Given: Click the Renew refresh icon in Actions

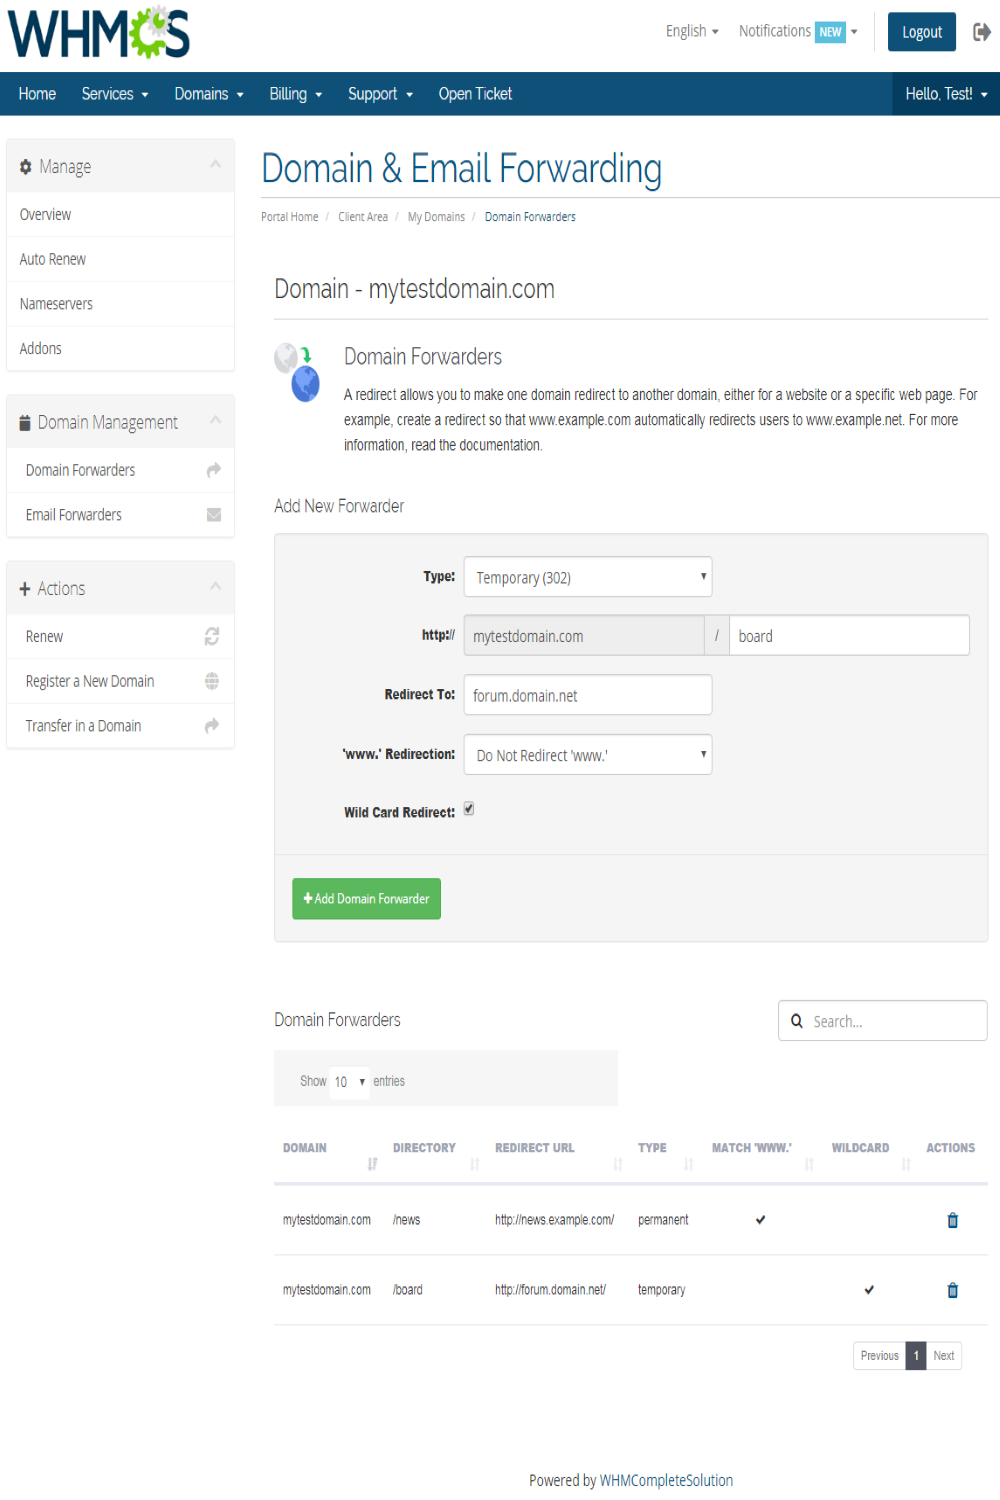Looking at the screenshot, I should point(212,636).
